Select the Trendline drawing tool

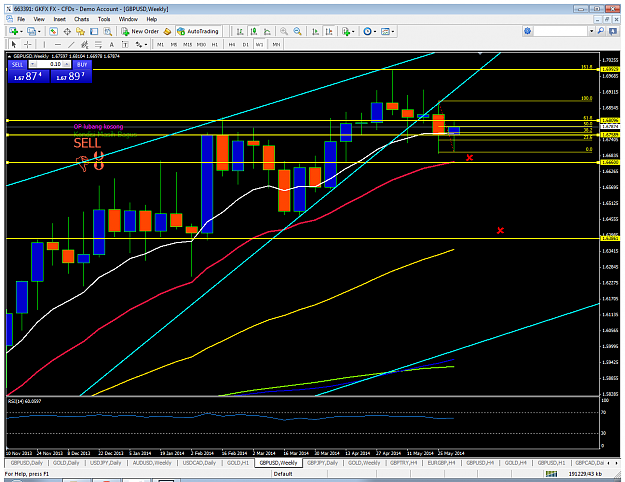coord(71,44)
